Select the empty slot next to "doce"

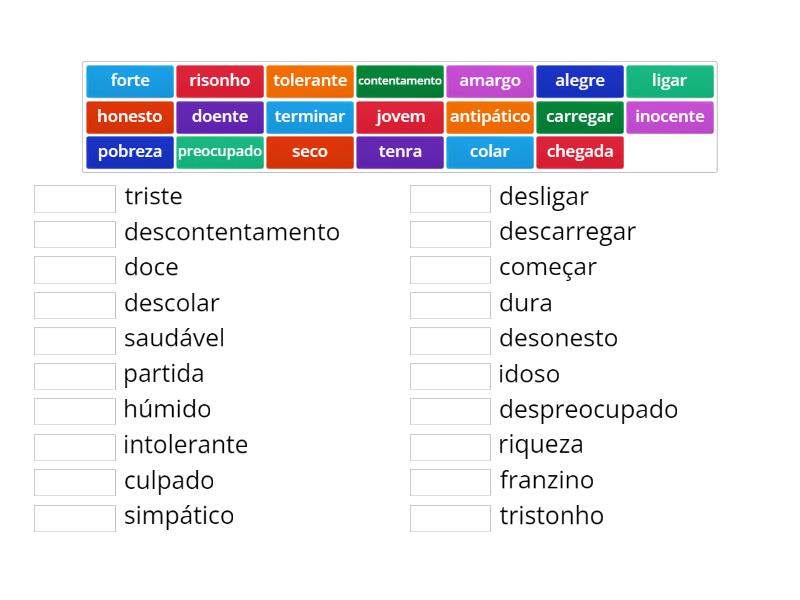click(75, 269)
